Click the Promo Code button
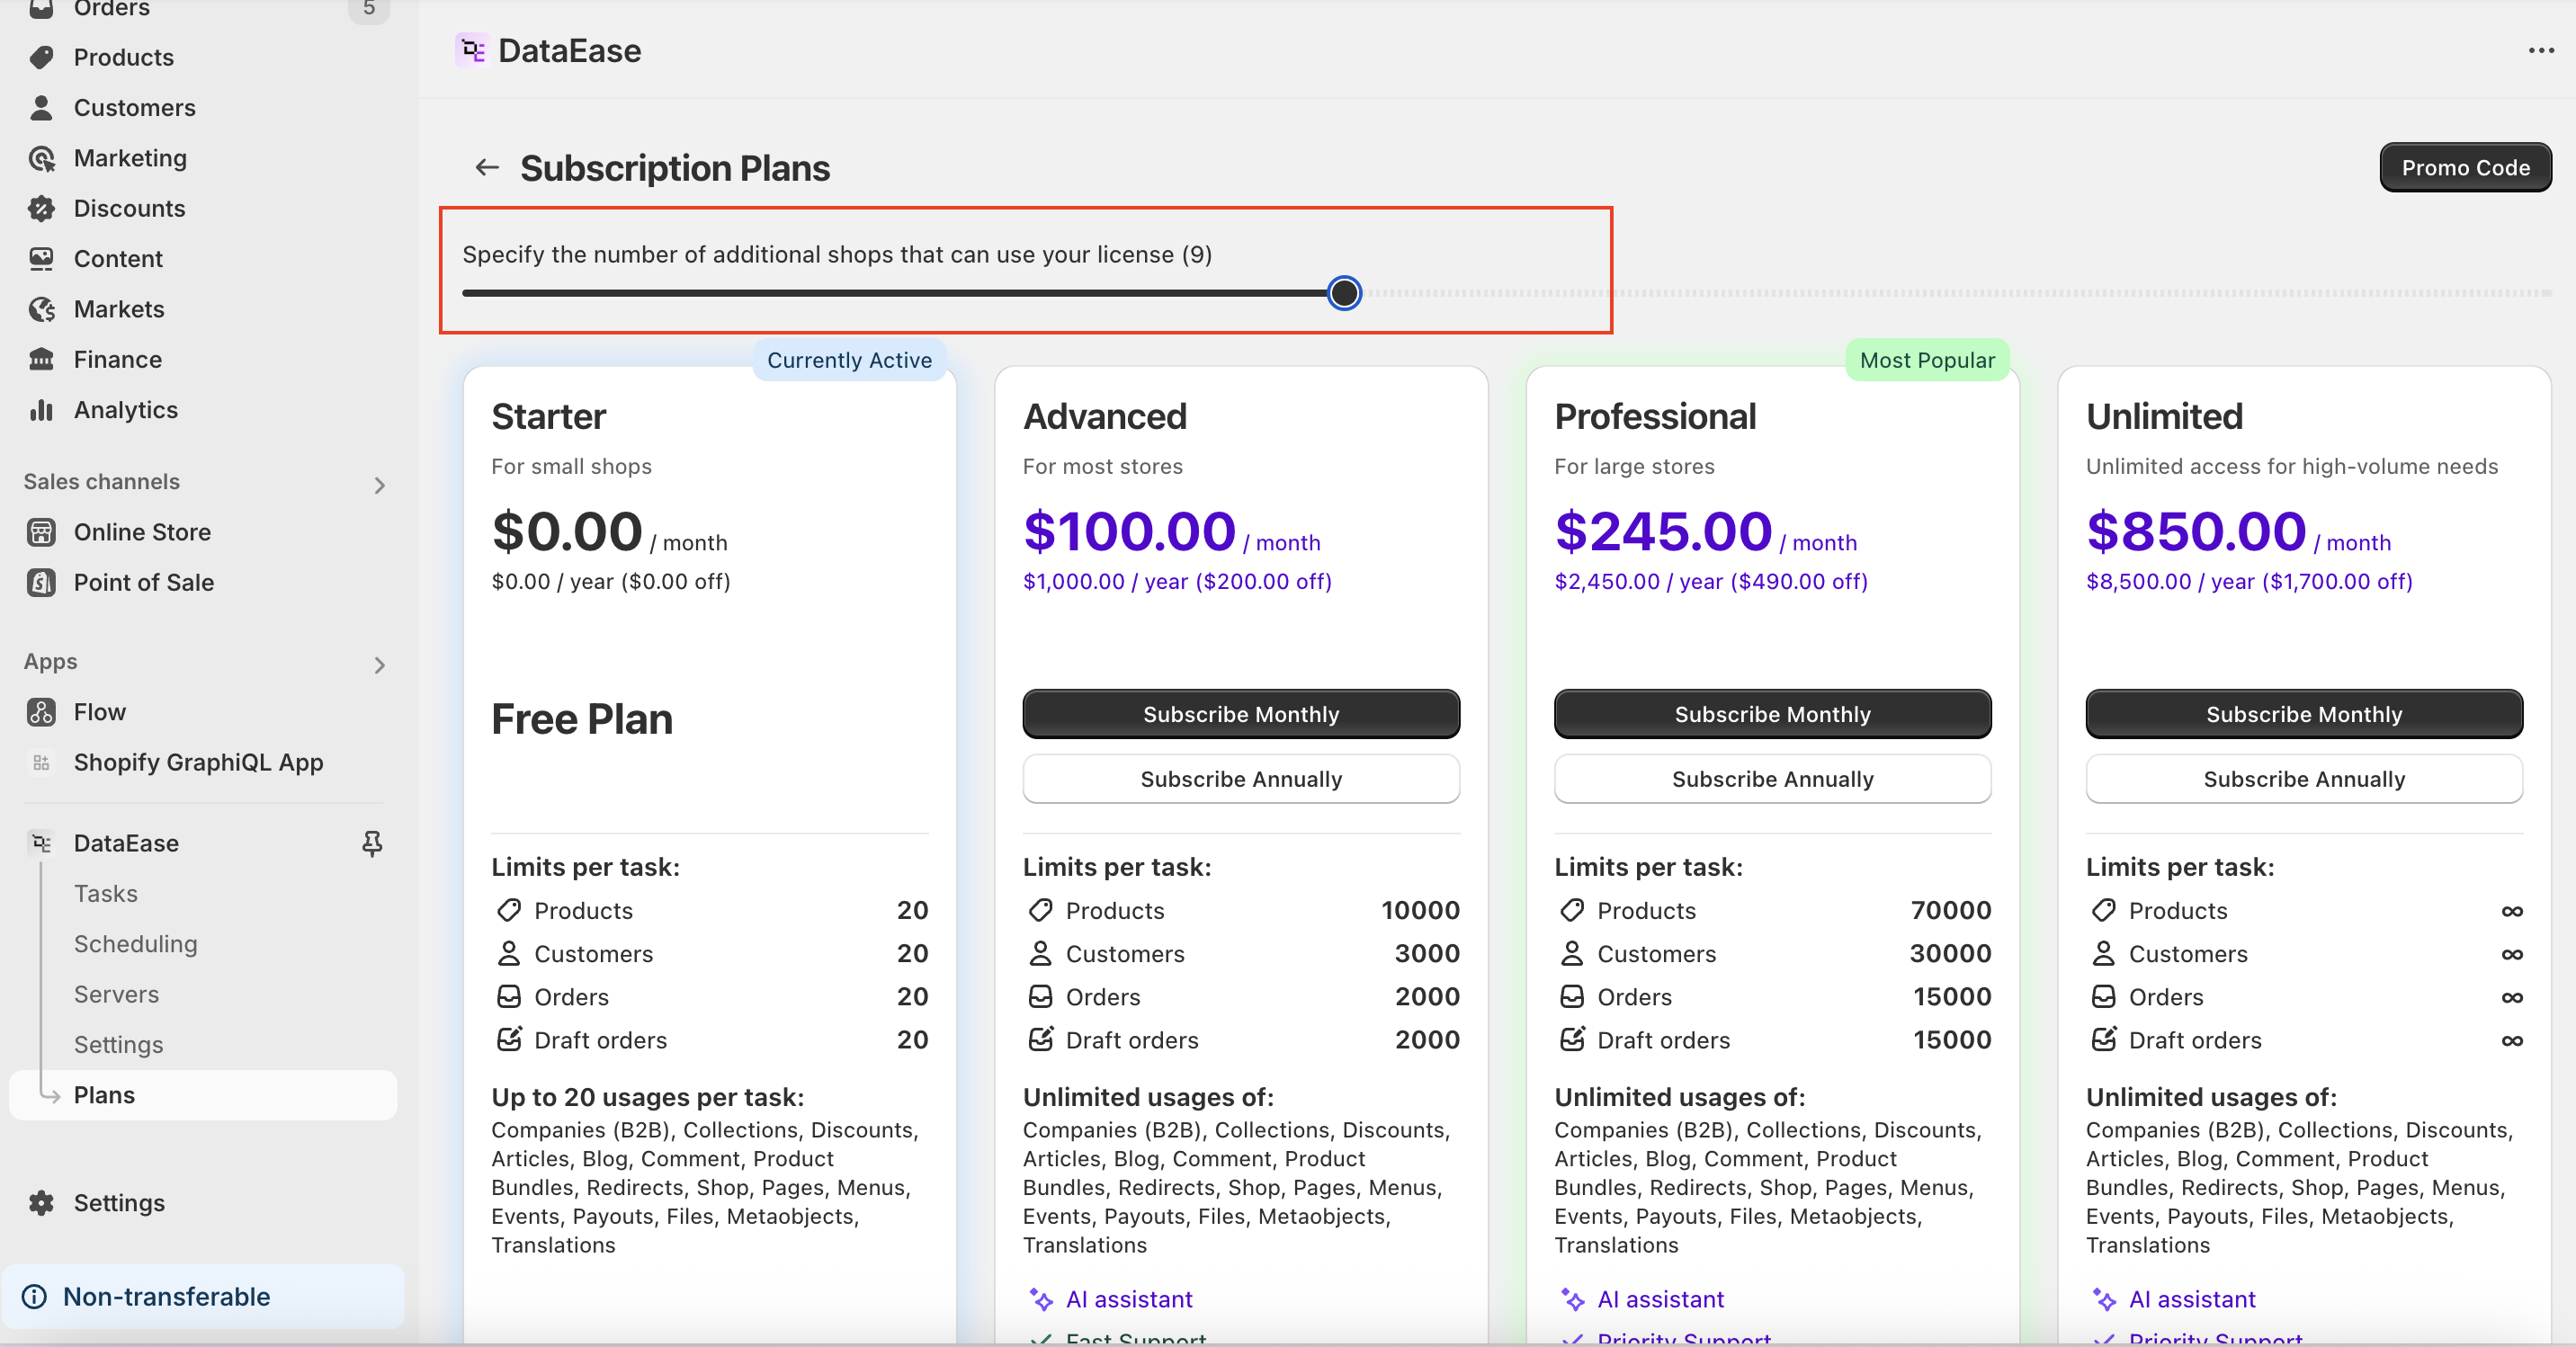The image size is (2576, 1347). point(2466,167)
